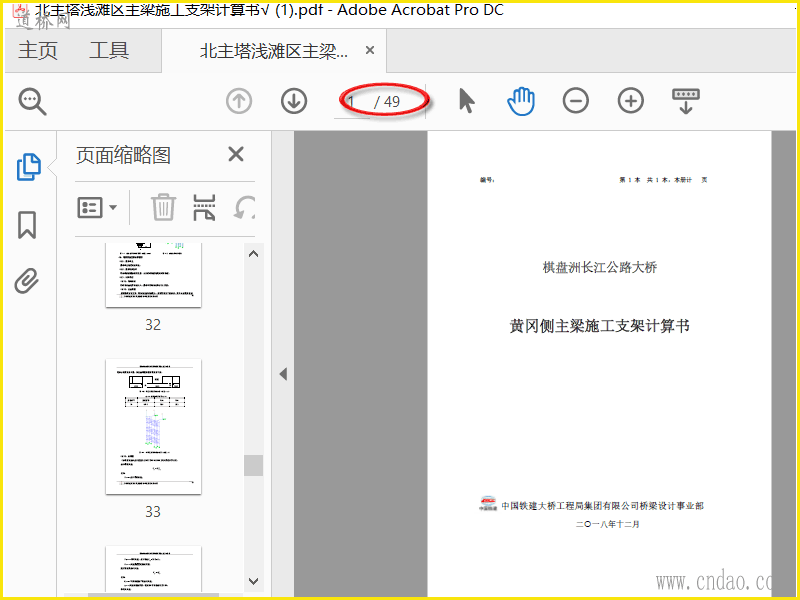Zoom out with the minus button
The height and width of the screenshot is (600, 800).
[x=576, y=101]
